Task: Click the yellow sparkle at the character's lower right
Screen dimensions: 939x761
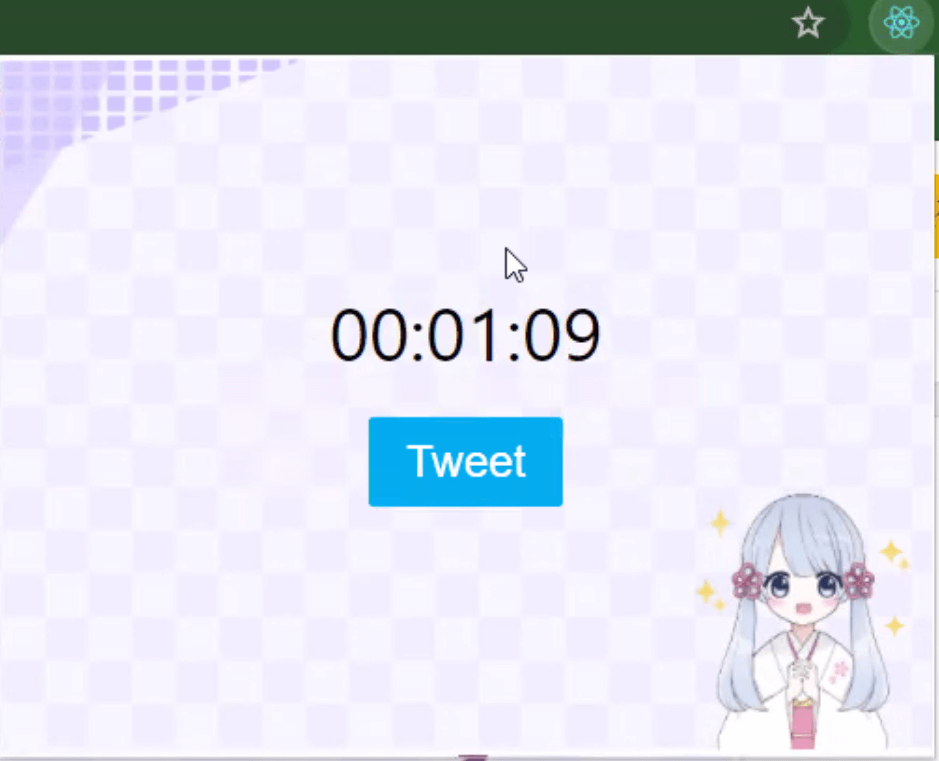Action: coord(895,625)
